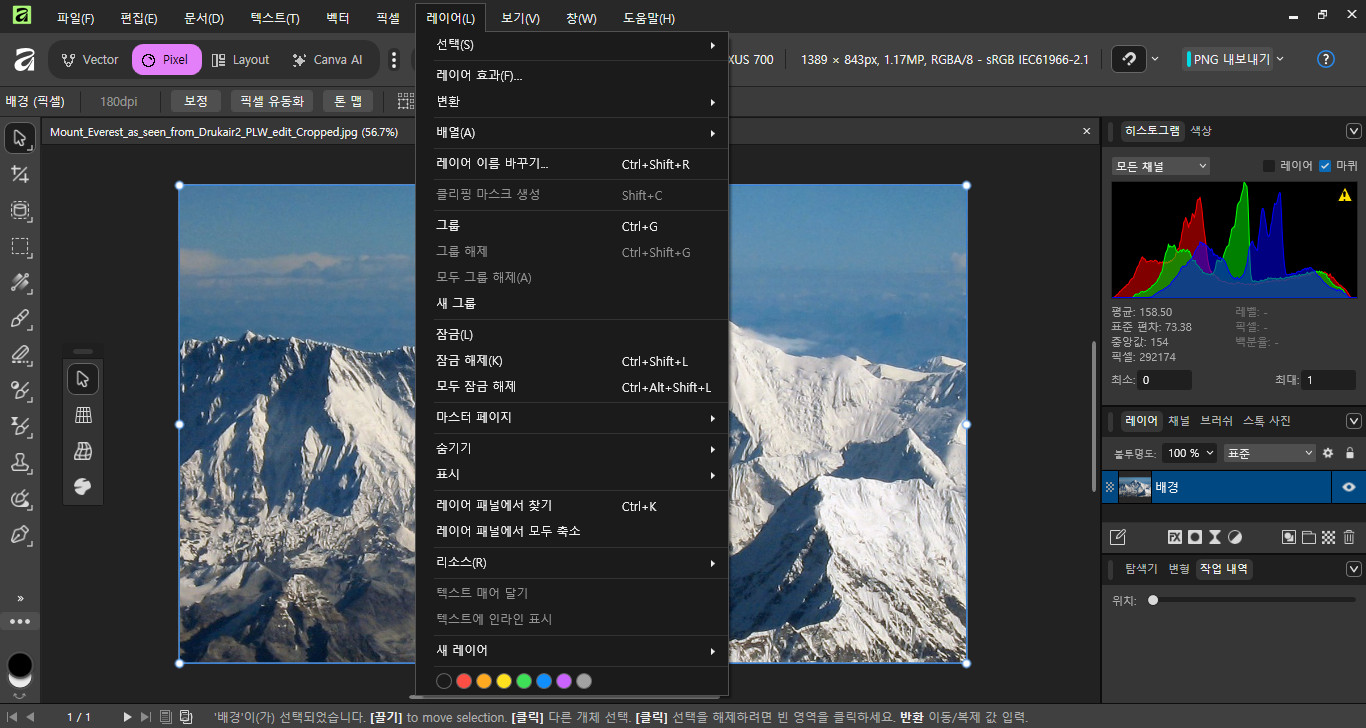Select the Move tool in left toolbar
The width and height of the screenshot is (1366, 728).
(x=20, y=138)
